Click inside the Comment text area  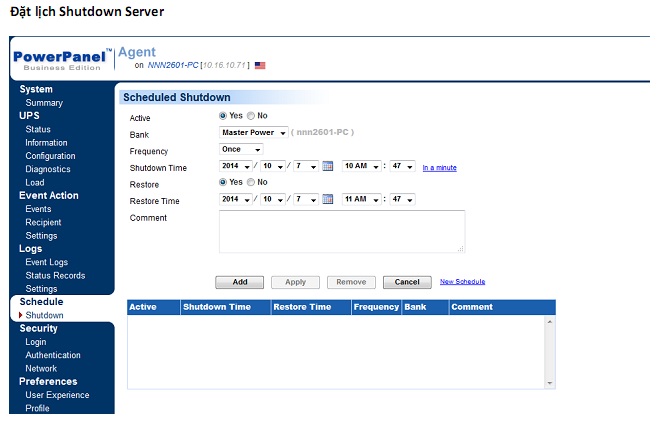pyautogui.click(x=341, y=231)
